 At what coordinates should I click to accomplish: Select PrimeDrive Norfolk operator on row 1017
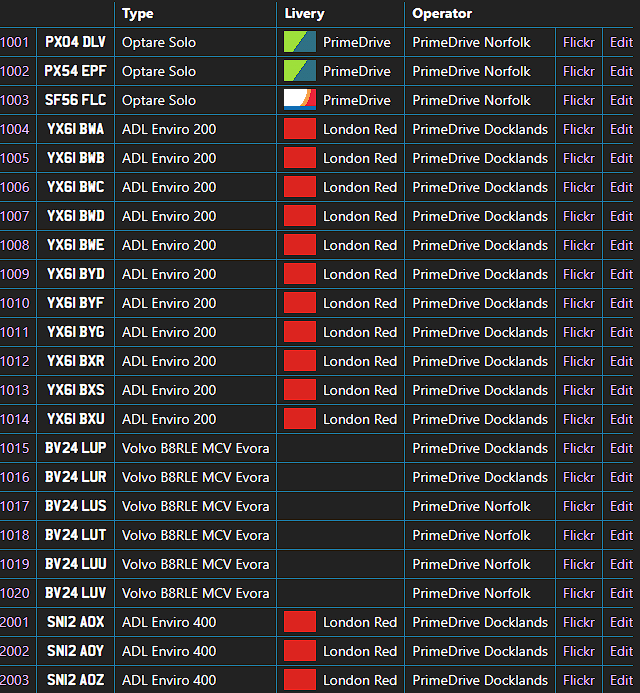pos(471,506)
